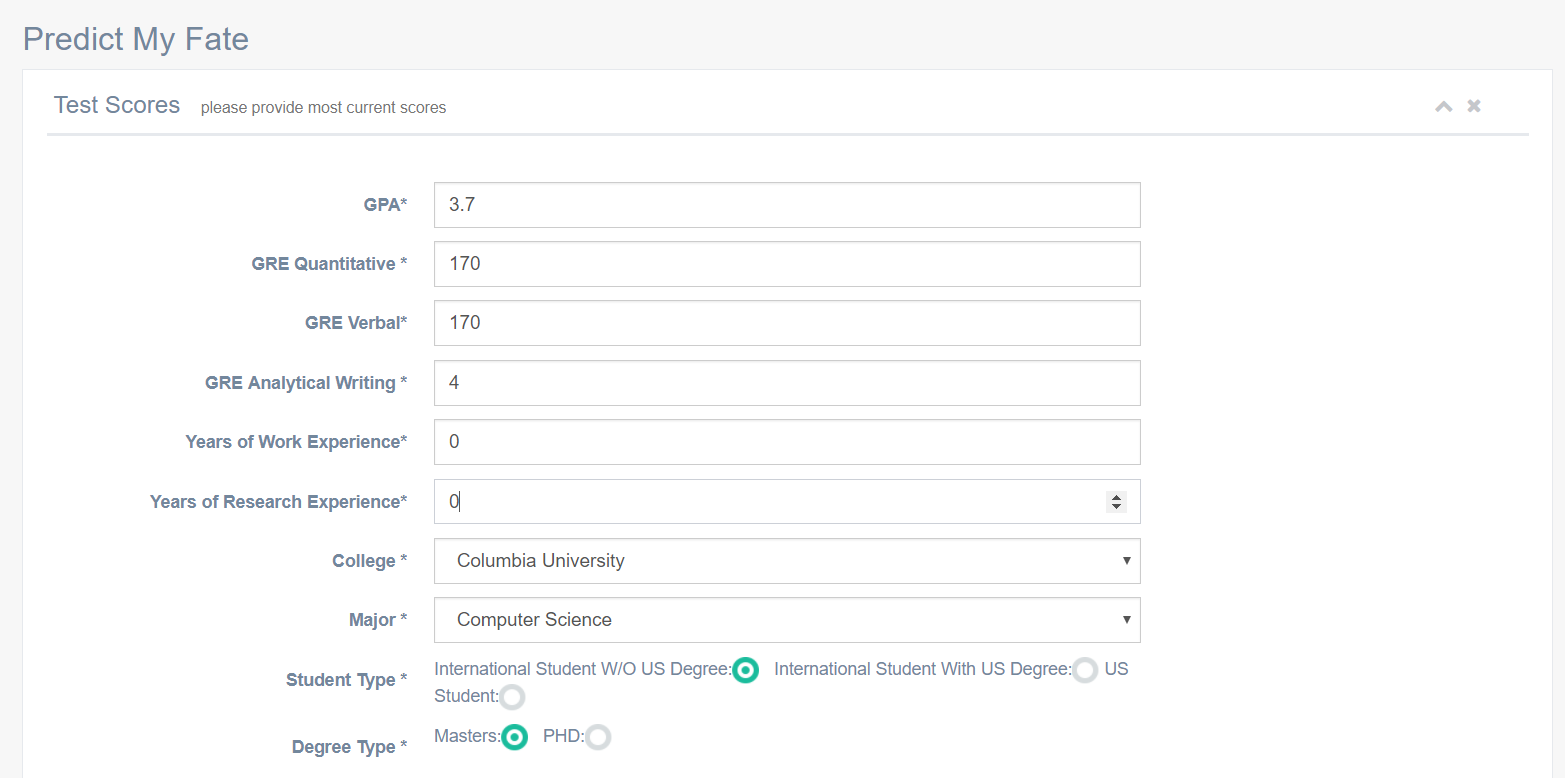The height and width of the screenshot is (778, 1565).
Task: Select the US Student radio button
Action: tap(512, 697)
